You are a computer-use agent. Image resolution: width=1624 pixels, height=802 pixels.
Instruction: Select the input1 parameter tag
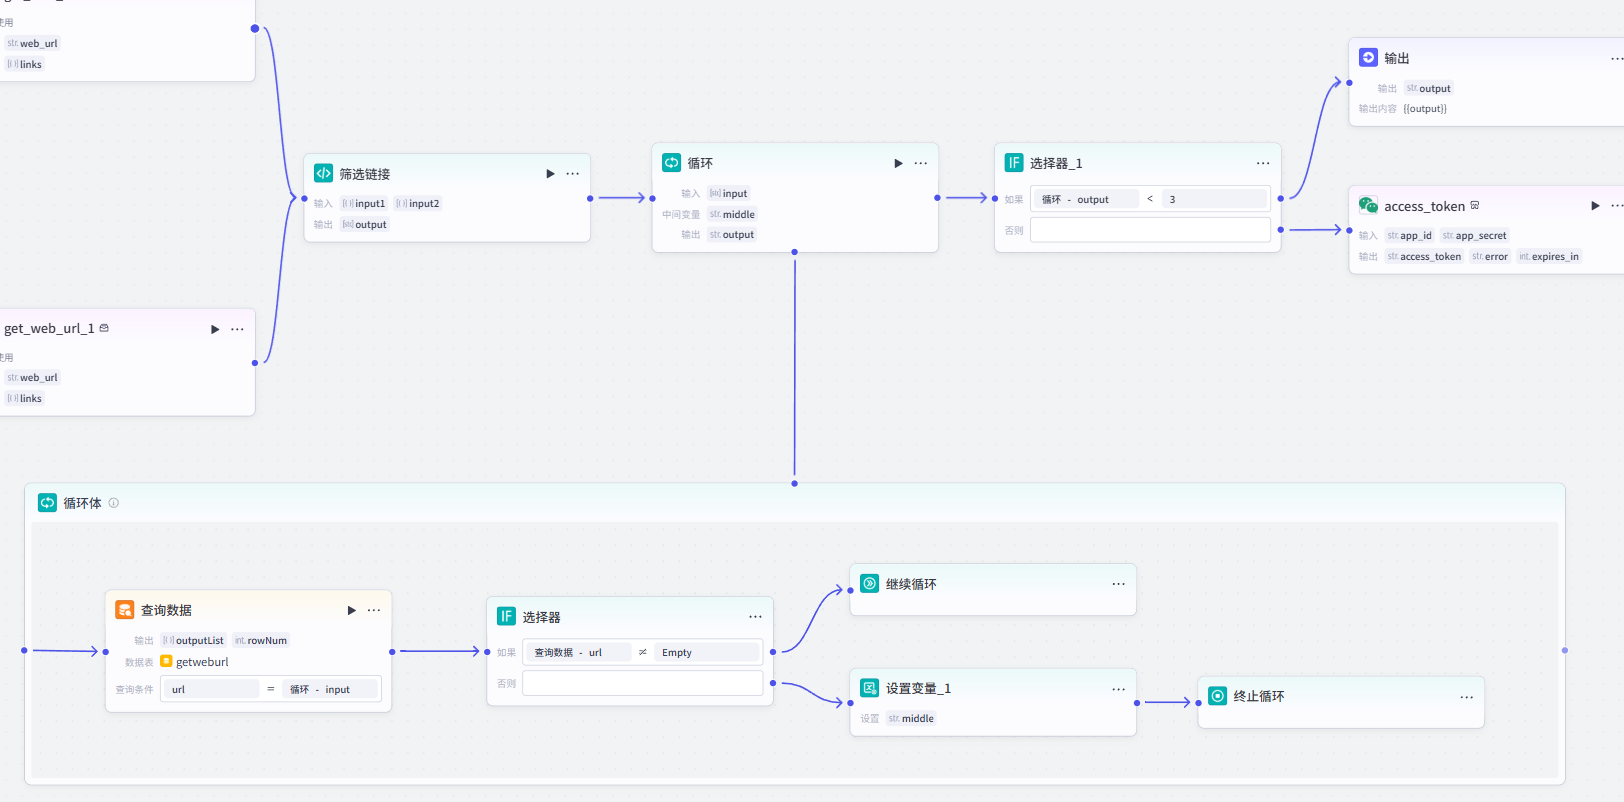pyautogui.click(x=363, y=203)
